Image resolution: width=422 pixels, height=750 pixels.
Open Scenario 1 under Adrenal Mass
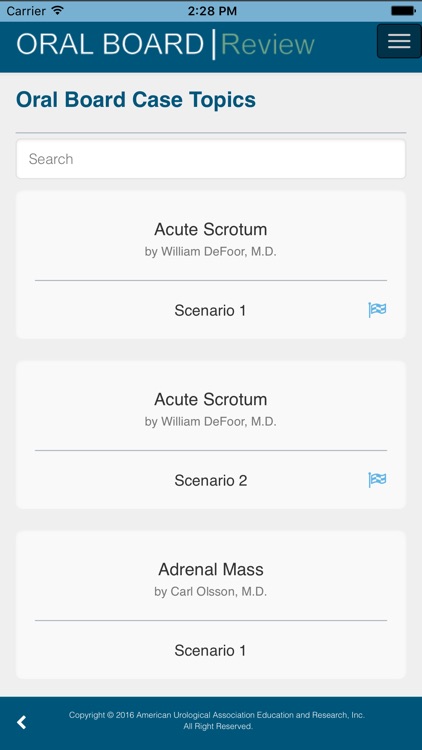coord(210,651)
